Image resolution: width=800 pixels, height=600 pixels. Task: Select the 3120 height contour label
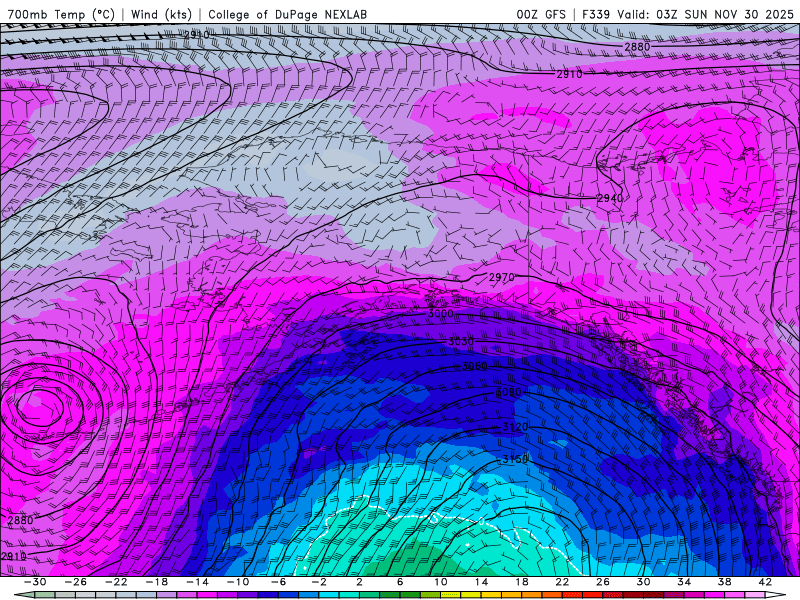tap(515, 427)
